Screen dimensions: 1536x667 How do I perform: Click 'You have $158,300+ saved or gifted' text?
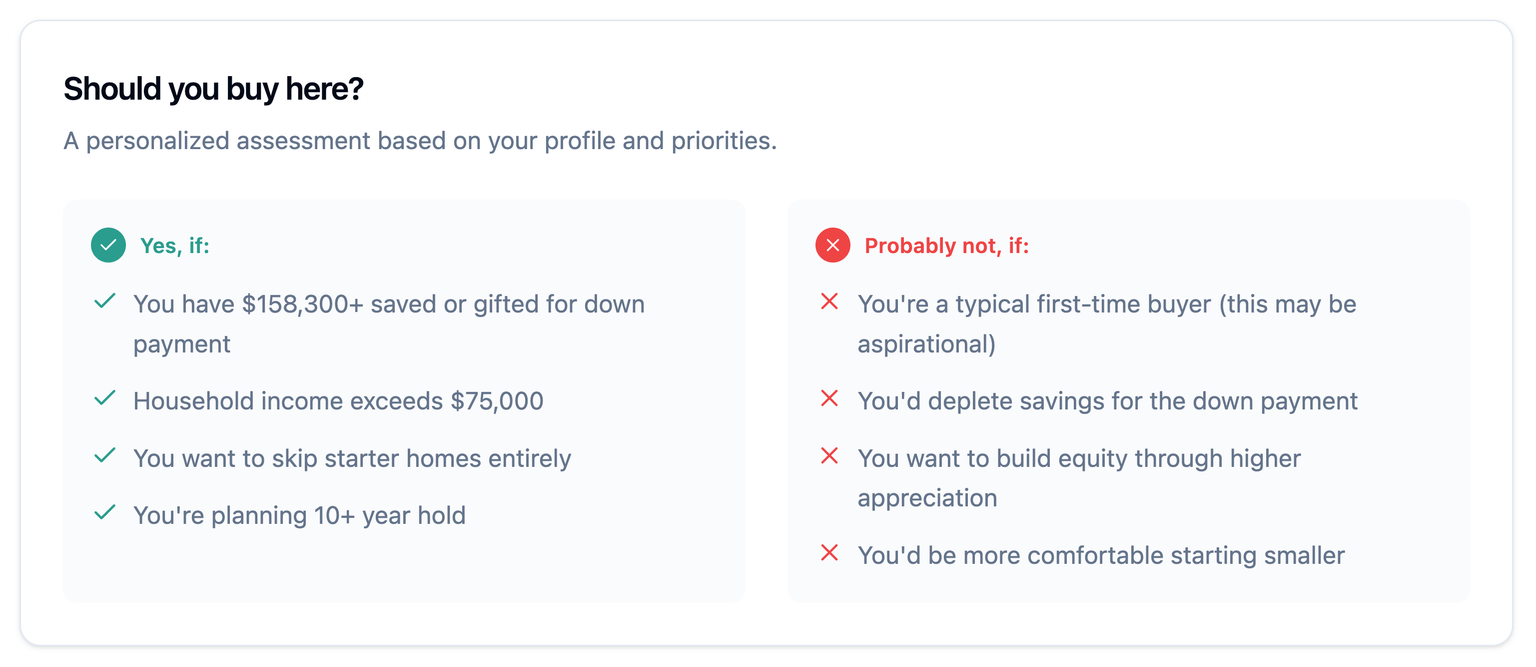coord(389,304)
